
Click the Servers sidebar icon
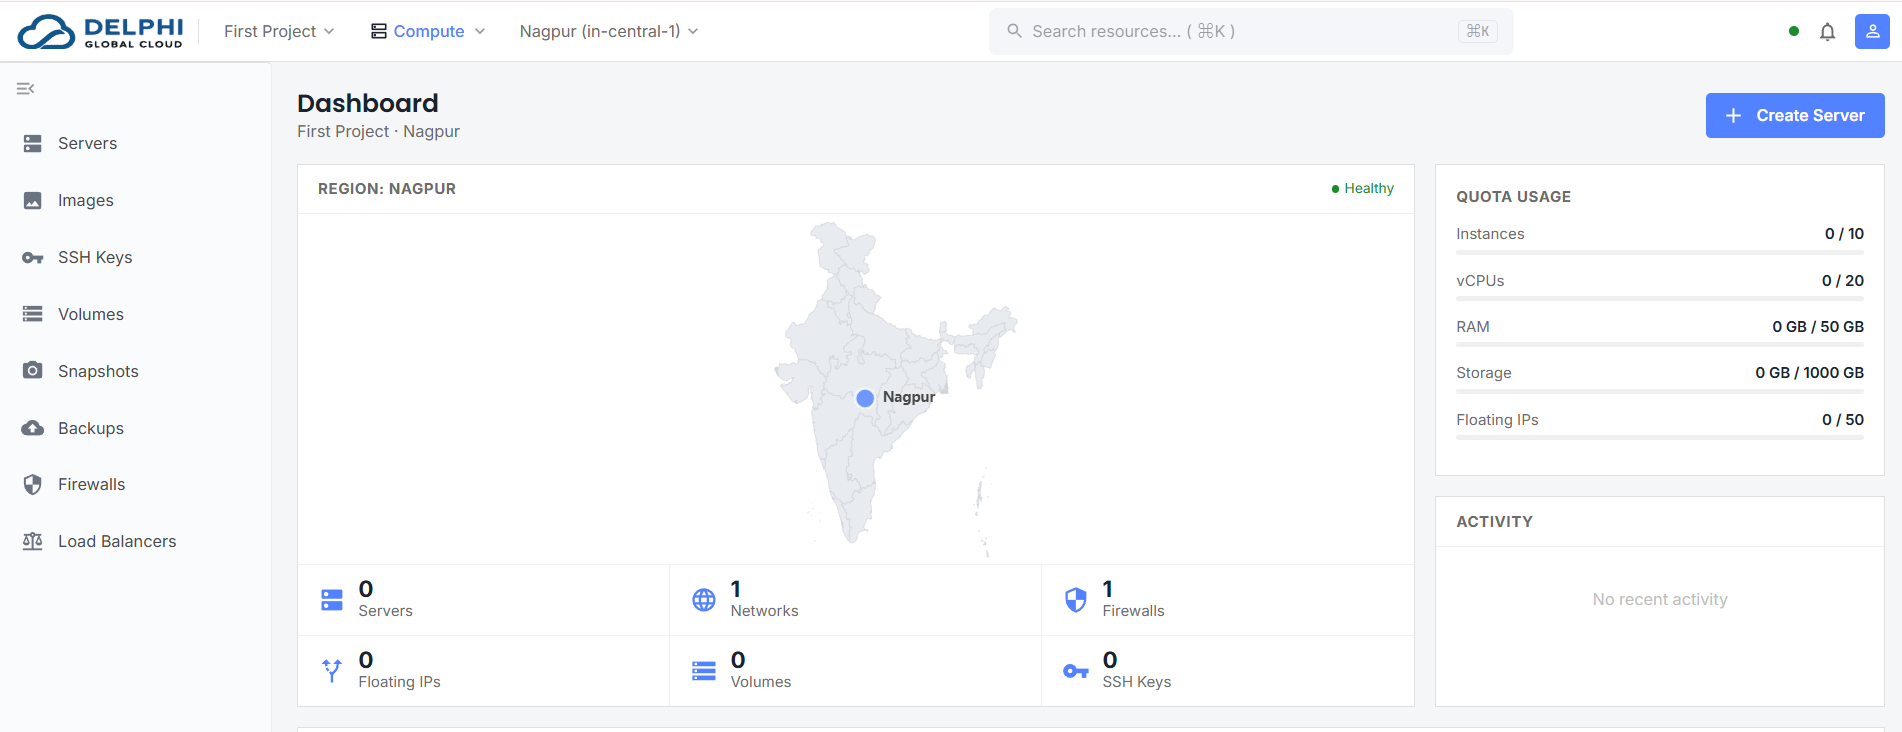[x=33, y=144]
